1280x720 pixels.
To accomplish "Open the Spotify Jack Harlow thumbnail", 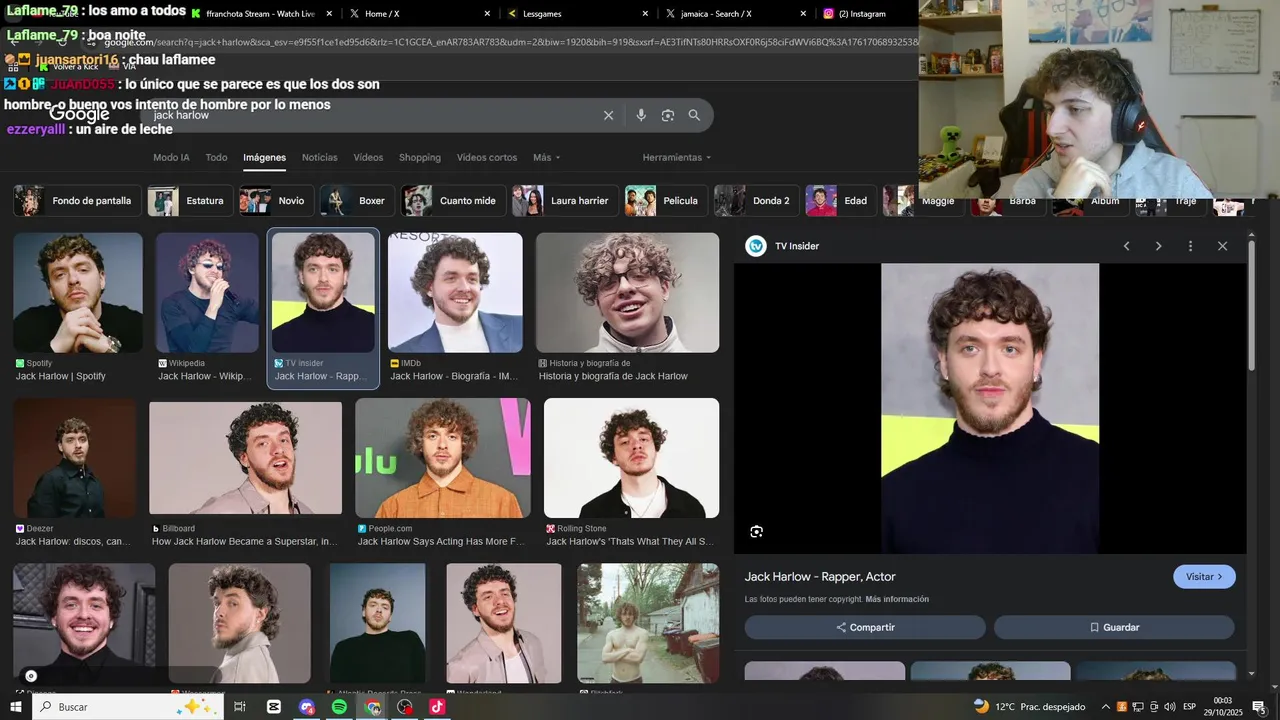I will click(78, 293).
